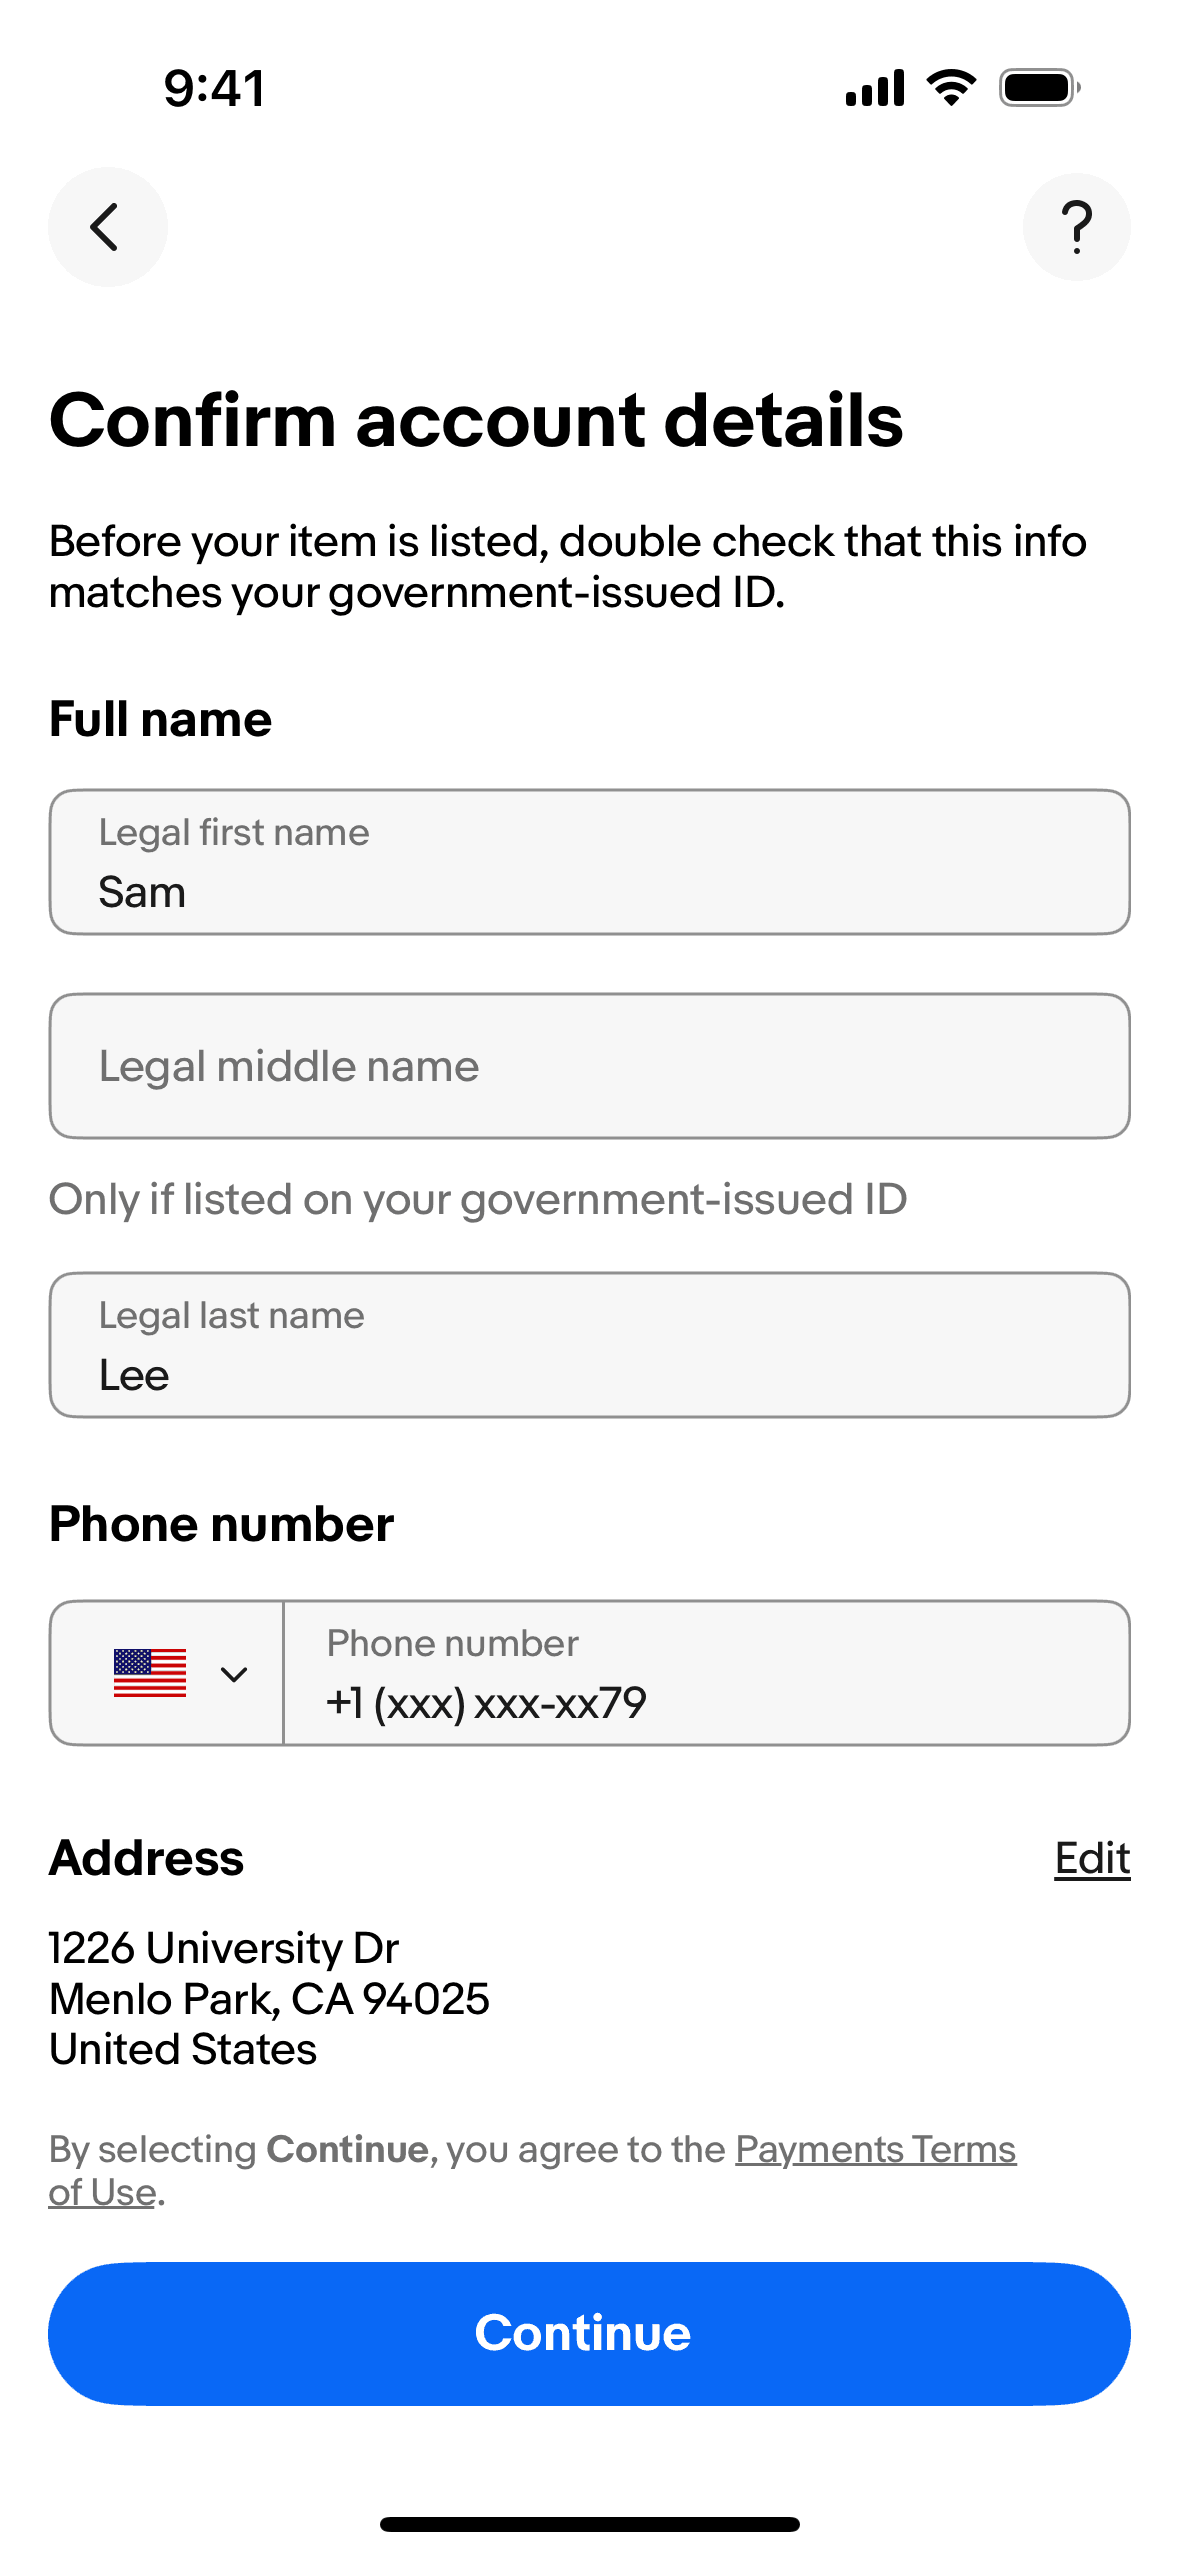Image resolution: width=1179 pixels, height=2556 pixels.
Task: Tap the 9:41 clock in status bar
Action: (x=215, y=88)
